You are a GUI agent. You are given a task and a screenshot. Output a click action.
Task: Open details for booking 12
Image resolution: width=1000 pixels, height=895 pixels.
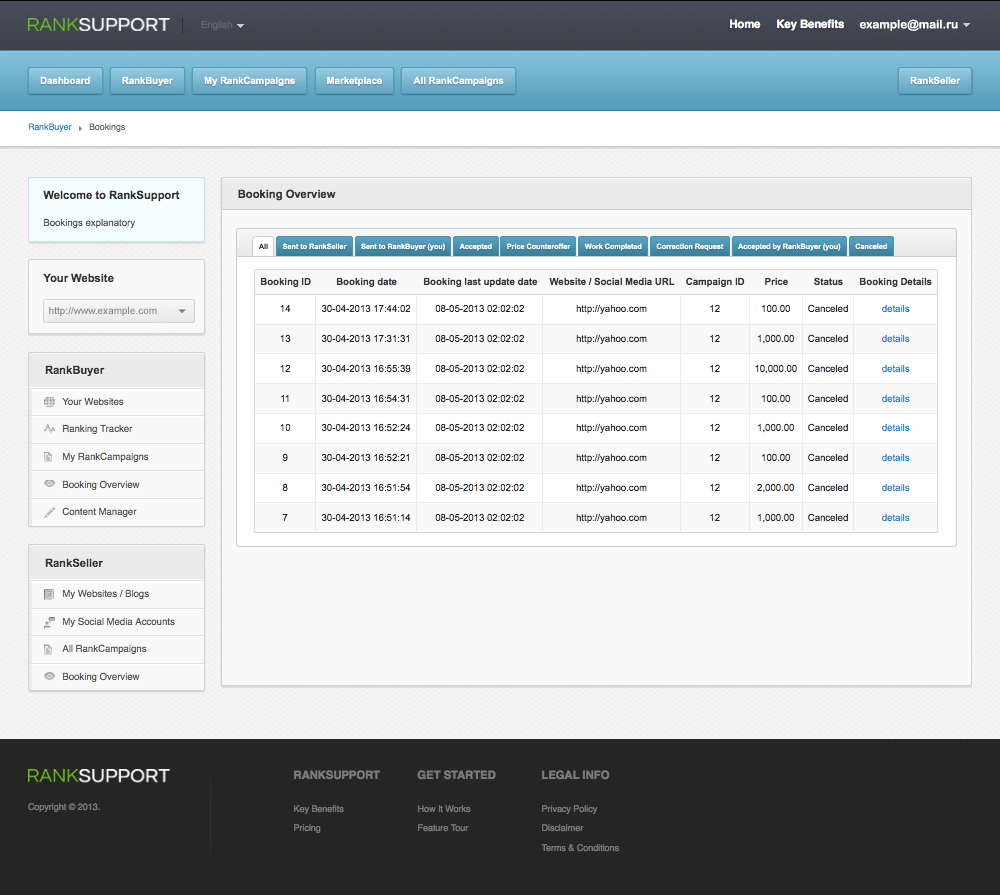895,369
